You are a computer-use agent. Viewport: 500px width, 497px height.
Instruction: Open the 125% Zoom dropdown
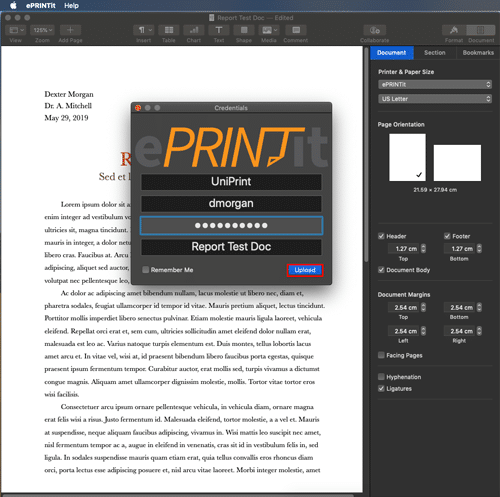click(x=42, y=30)
